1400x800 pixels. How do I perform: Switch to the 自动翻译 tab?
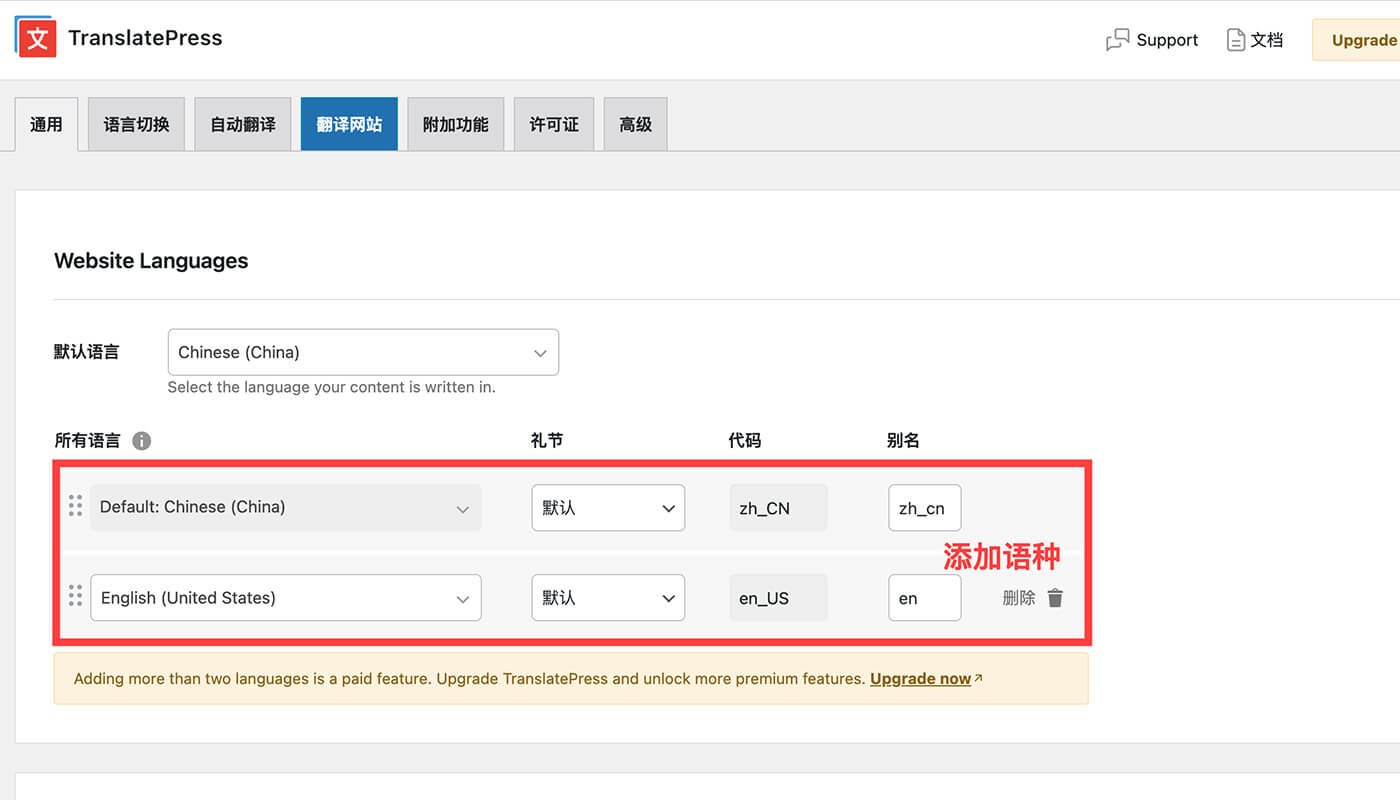(x=242, y=125)
